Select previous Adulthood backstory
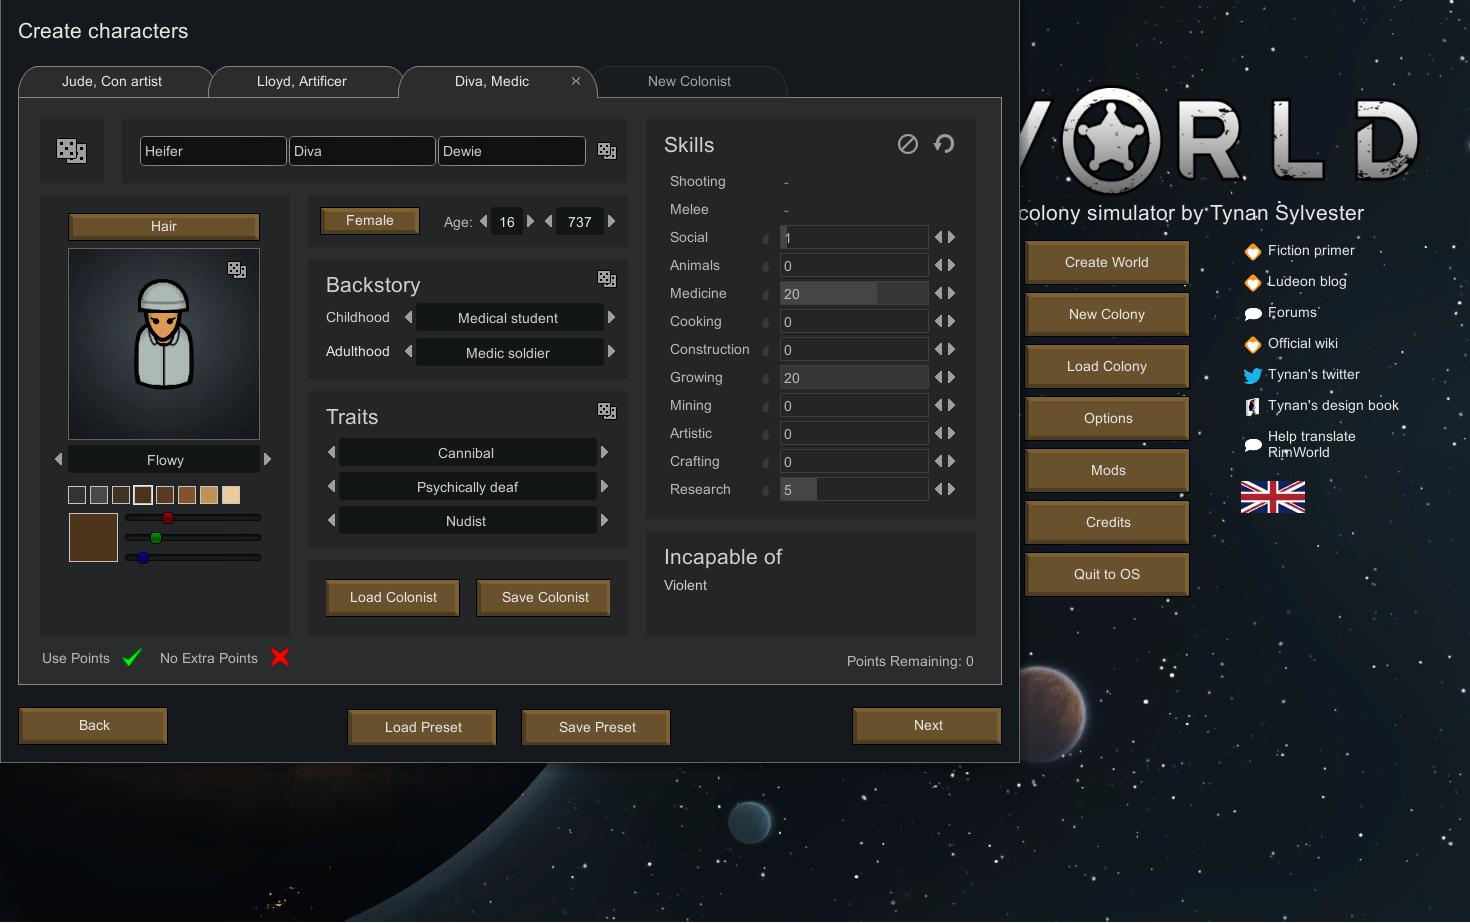The width and height of the screenshot is (1470, 923). [408, 351]
